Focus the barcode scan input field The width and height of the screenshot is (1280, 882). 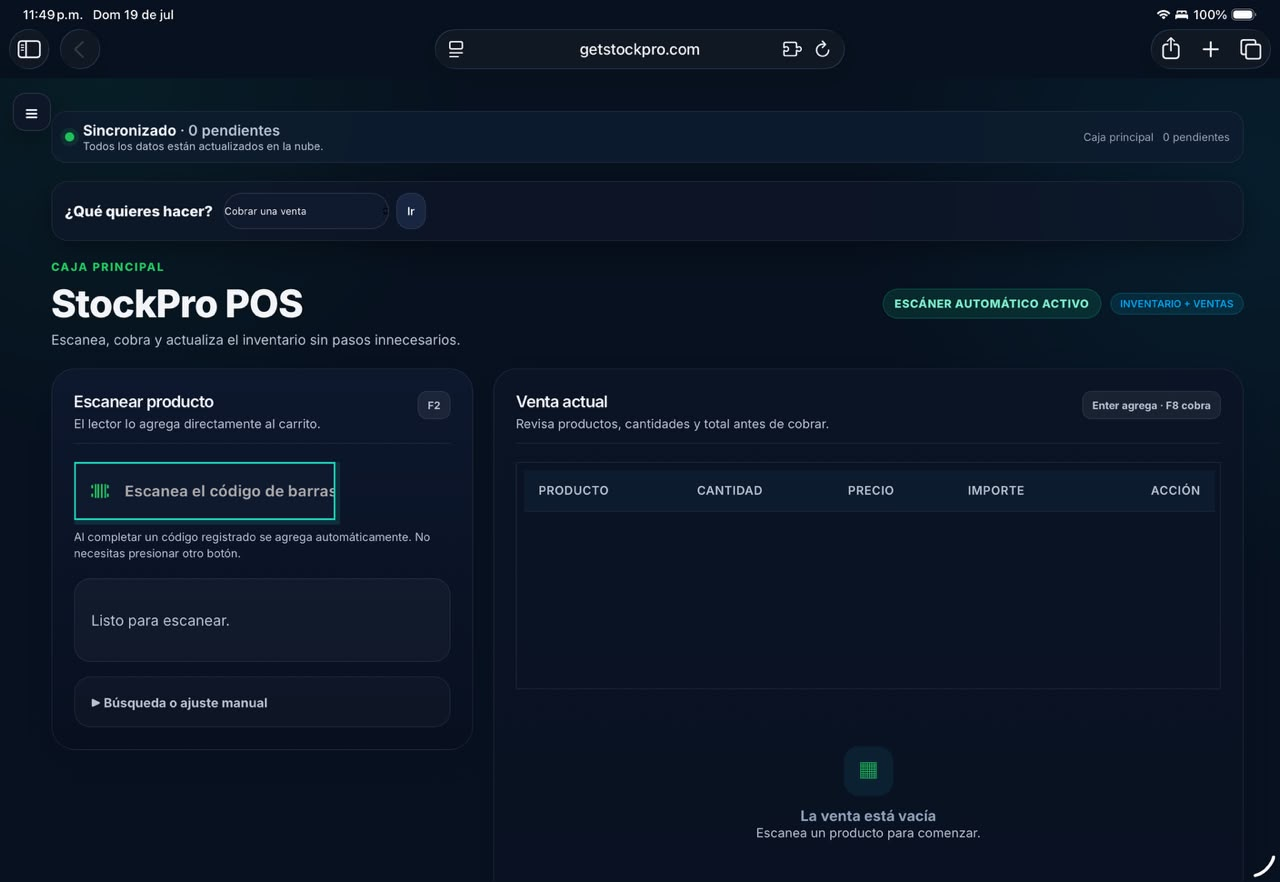tap(205, 491)
